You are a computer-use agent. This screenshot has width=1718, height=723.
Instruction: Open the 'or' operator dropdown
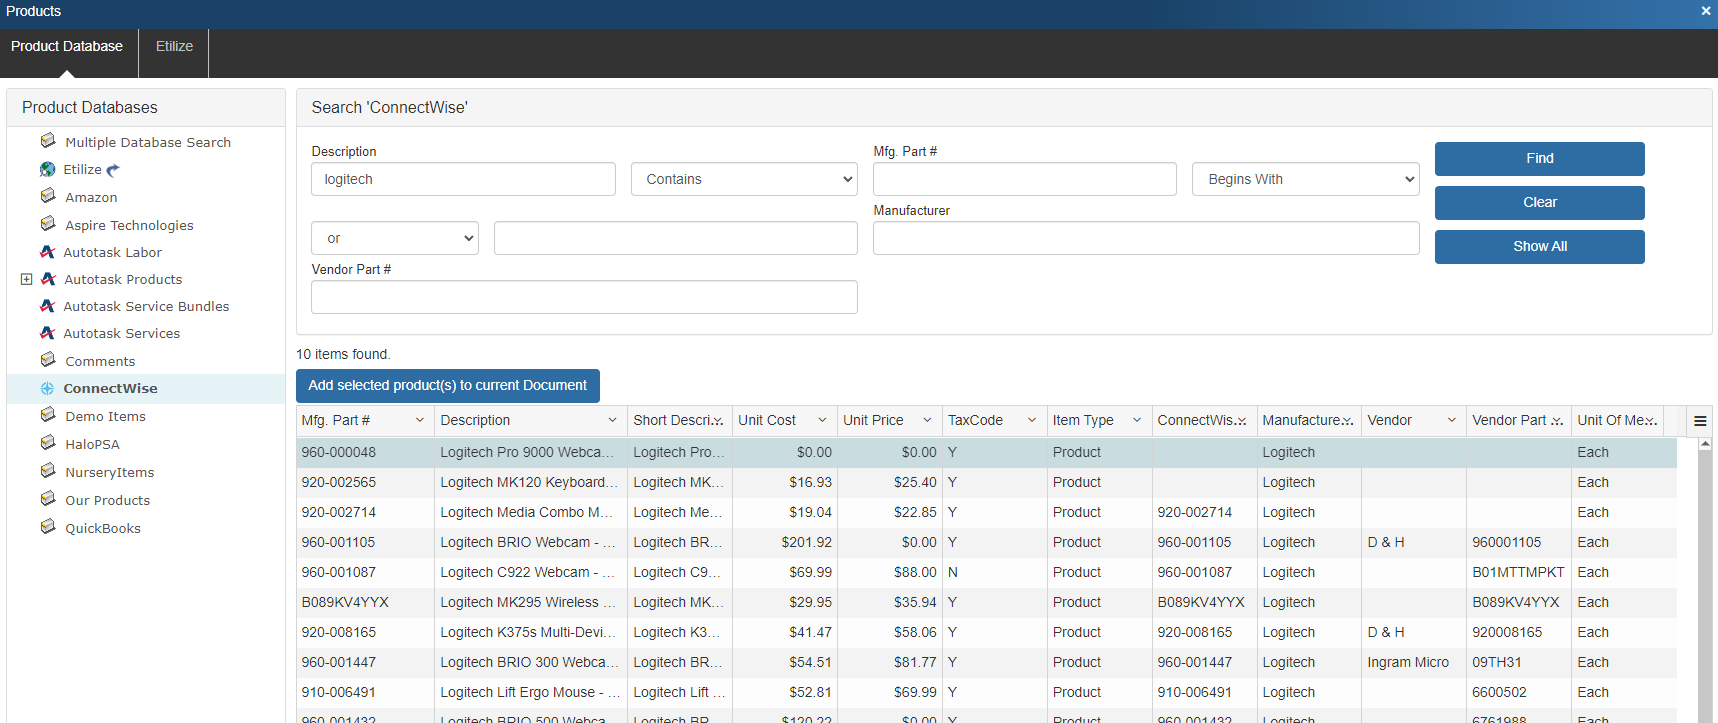[x=394, y=238]
